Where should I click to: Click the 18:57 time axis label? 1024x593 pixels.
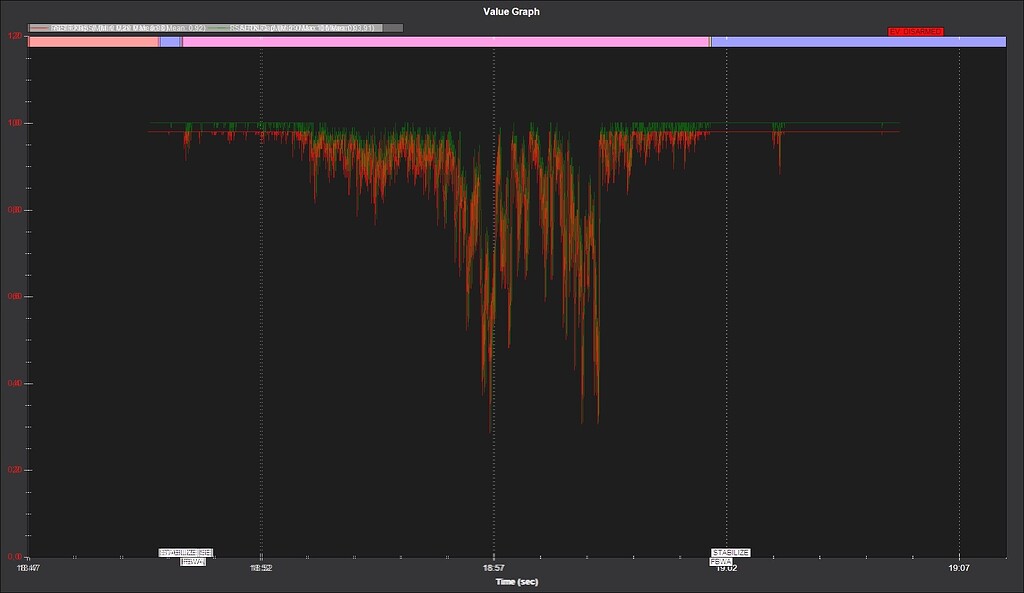coord(494,566)
